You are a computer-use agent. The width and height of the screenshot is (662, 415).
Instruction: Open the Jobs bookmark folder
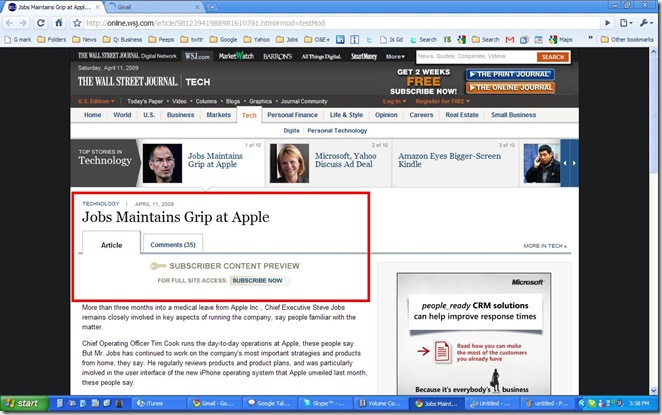click(x=287, y=40)
